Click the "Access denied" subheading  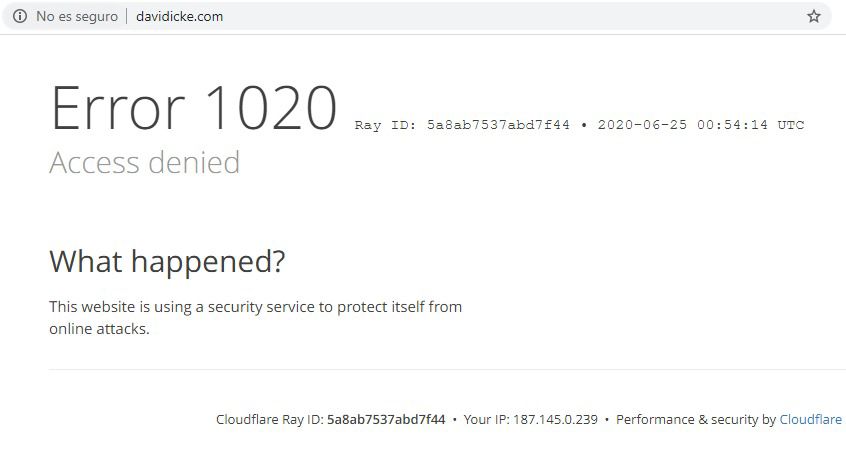(x=145, y=162)
